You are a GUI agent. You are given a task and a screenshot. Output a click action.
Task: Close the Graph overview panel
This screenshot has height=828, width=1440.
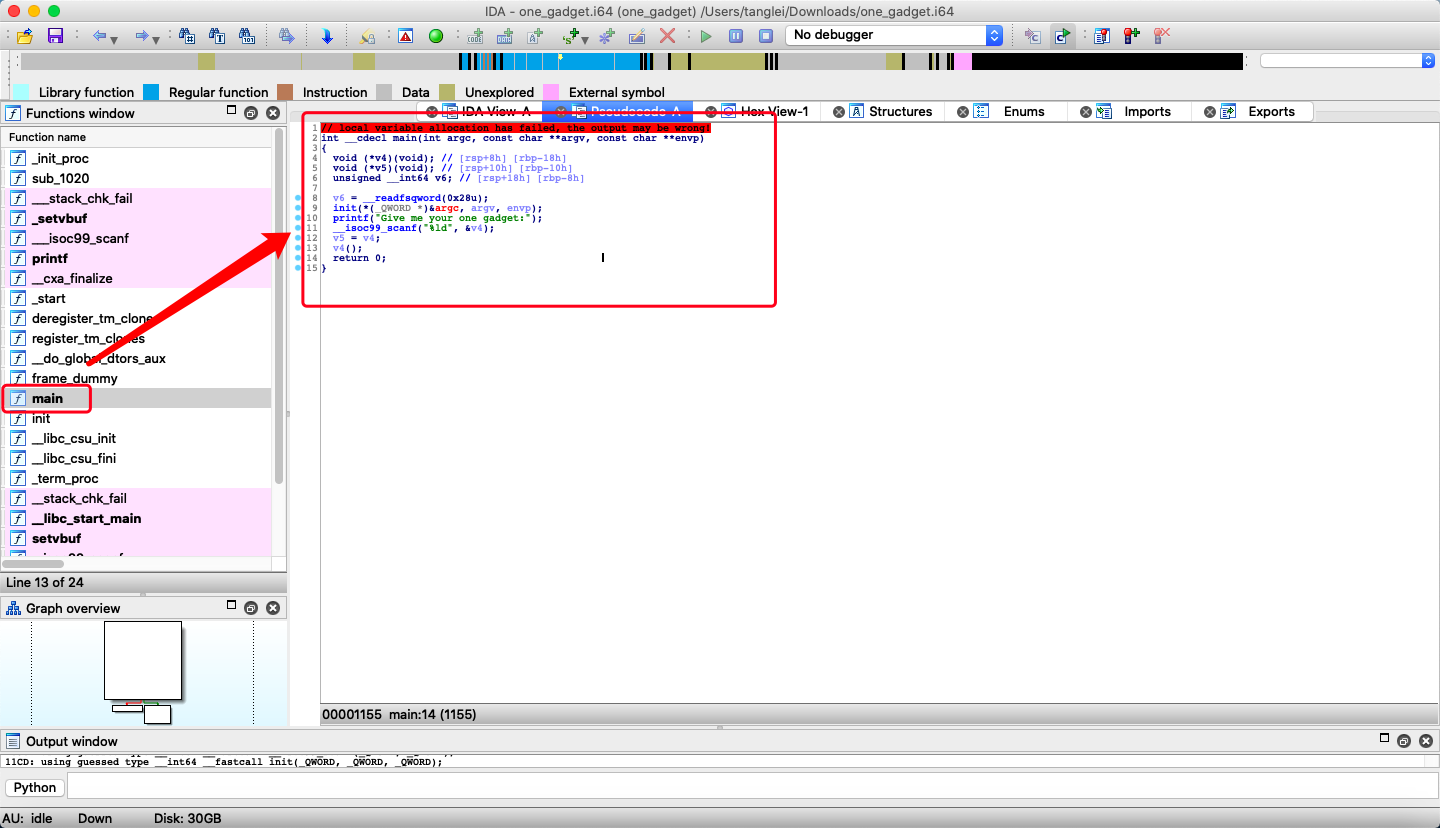click(x=273, y=608)
